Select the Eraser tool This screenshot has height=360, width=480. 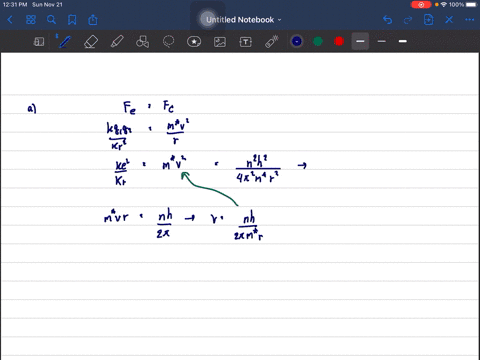click(91, 42)
